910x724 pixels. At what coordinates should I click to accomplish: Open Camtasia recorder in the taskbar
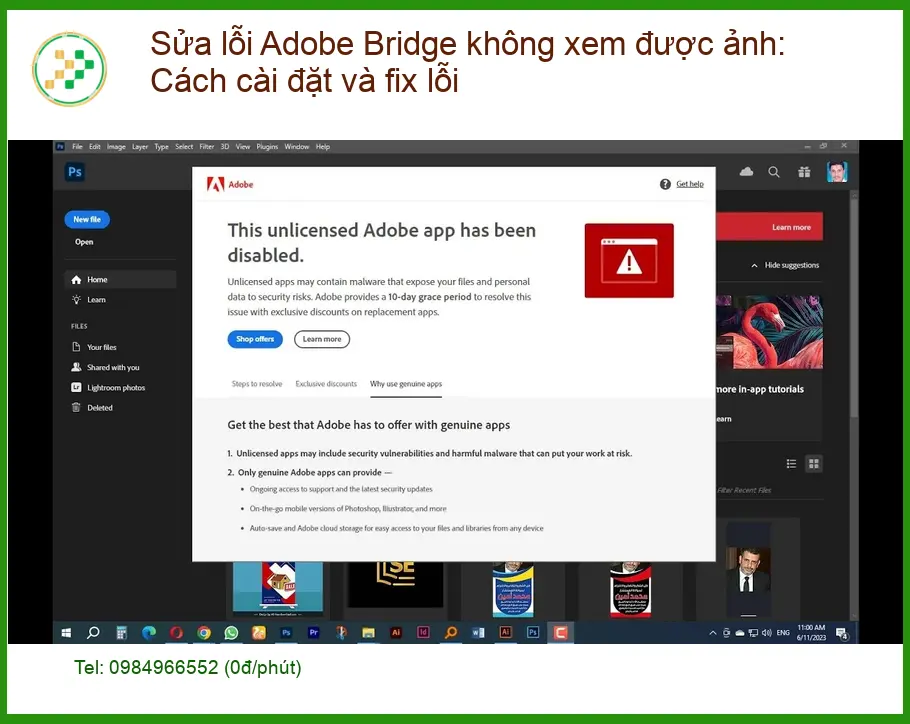pos(561,633)
